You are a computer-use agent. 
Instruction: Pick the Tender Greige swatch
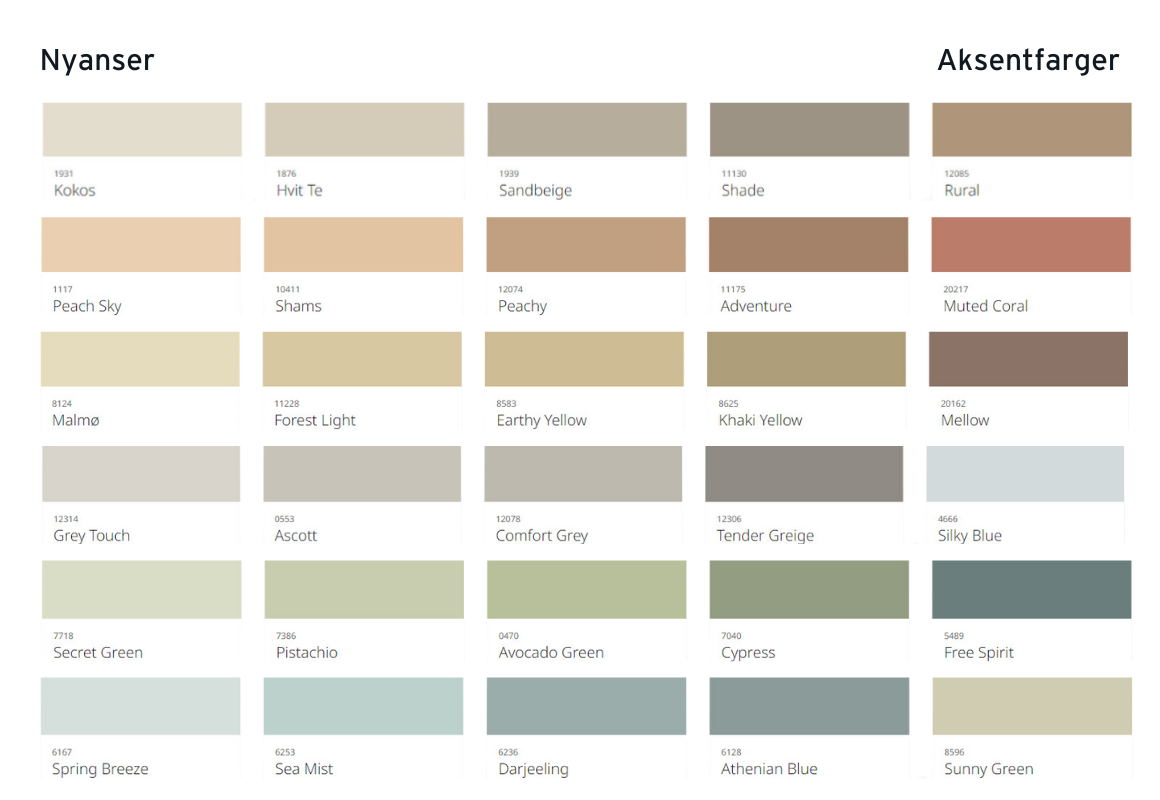(804, 474)
